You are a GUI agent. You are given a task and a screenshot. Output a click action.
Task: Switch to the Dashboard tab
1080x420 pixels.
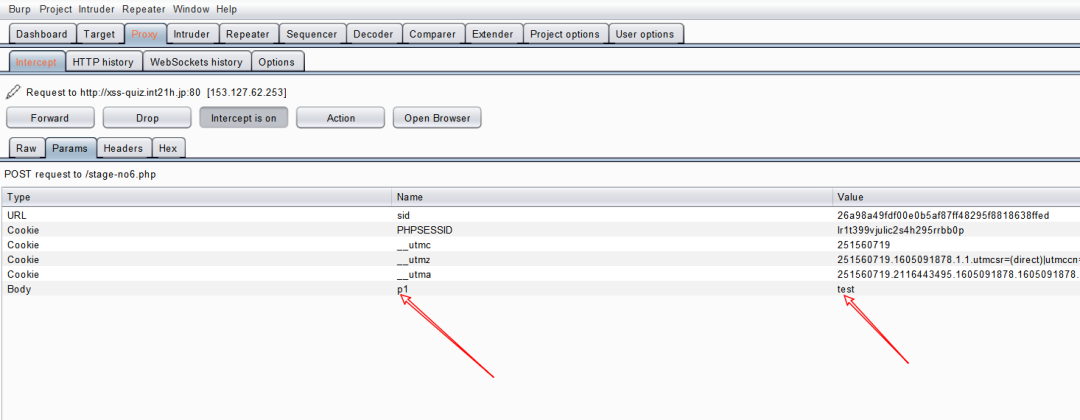point(42,34)
